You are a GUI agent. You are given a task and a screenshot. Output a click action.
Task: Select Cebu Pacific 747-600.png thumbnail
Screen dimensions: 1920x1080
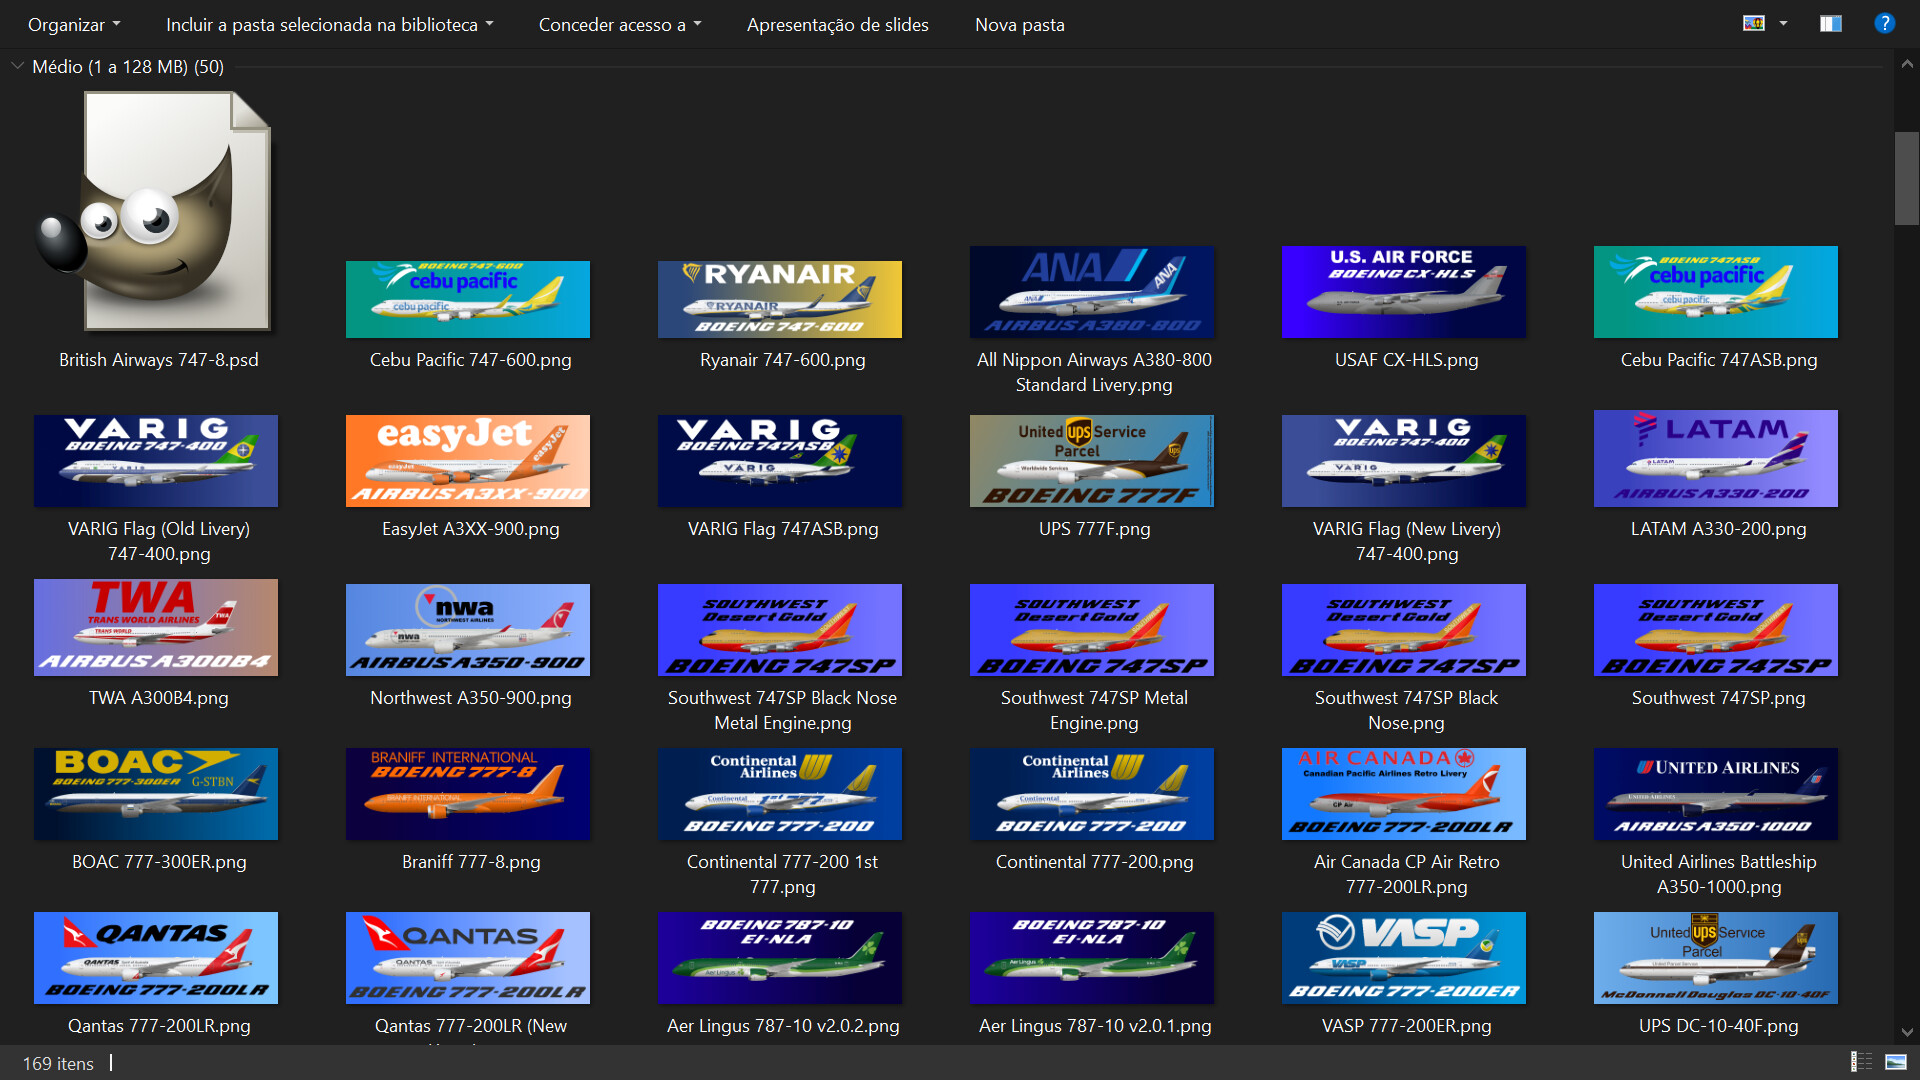(468, 299)
